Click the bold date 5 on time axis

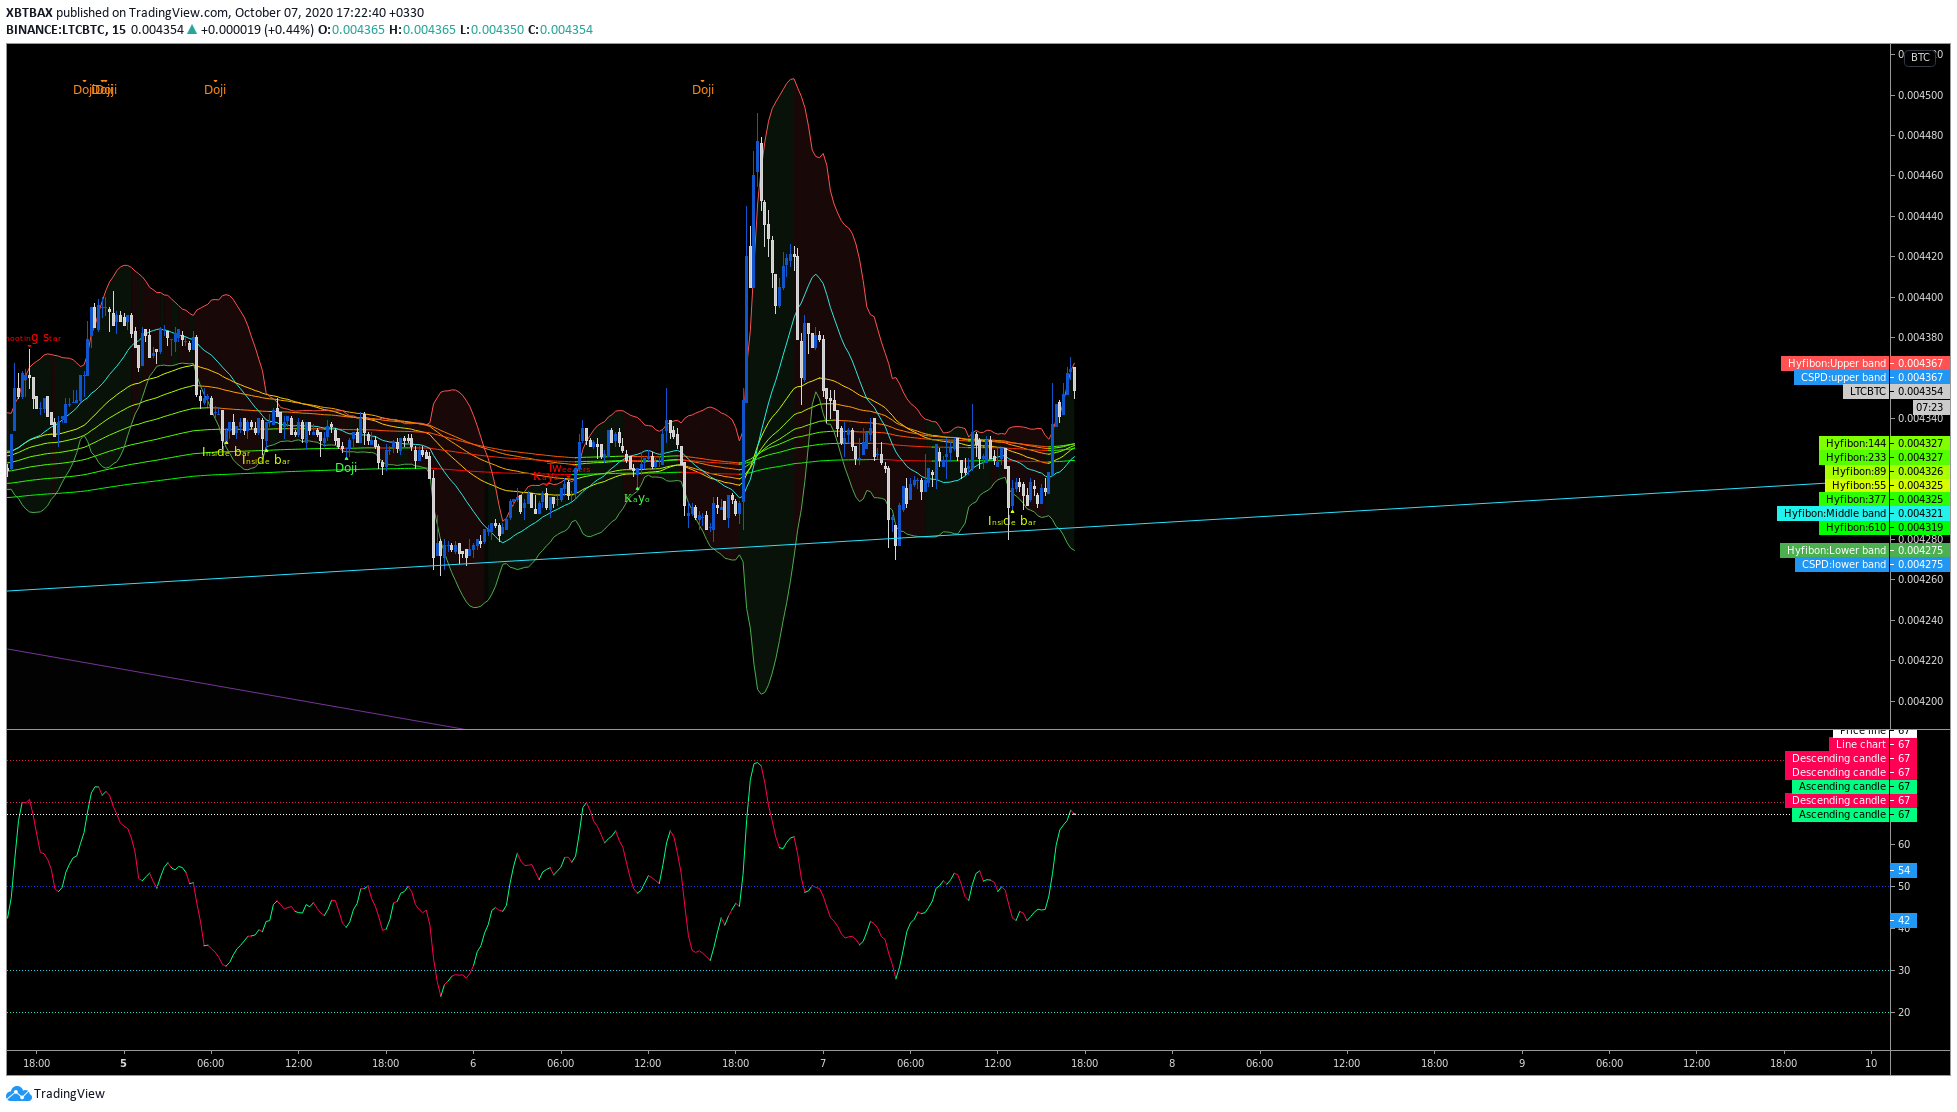pos(124,1063)
